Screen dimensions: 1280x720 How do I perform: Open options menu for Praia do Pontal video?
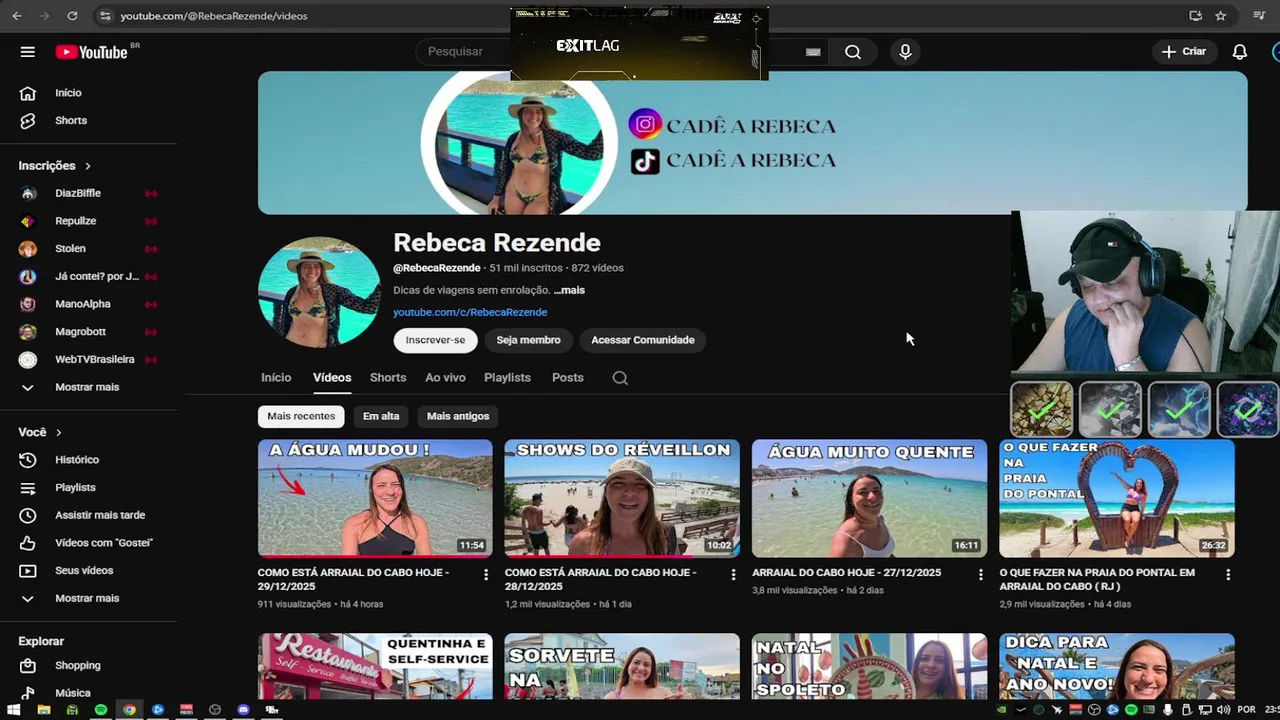coord(1228,575)
